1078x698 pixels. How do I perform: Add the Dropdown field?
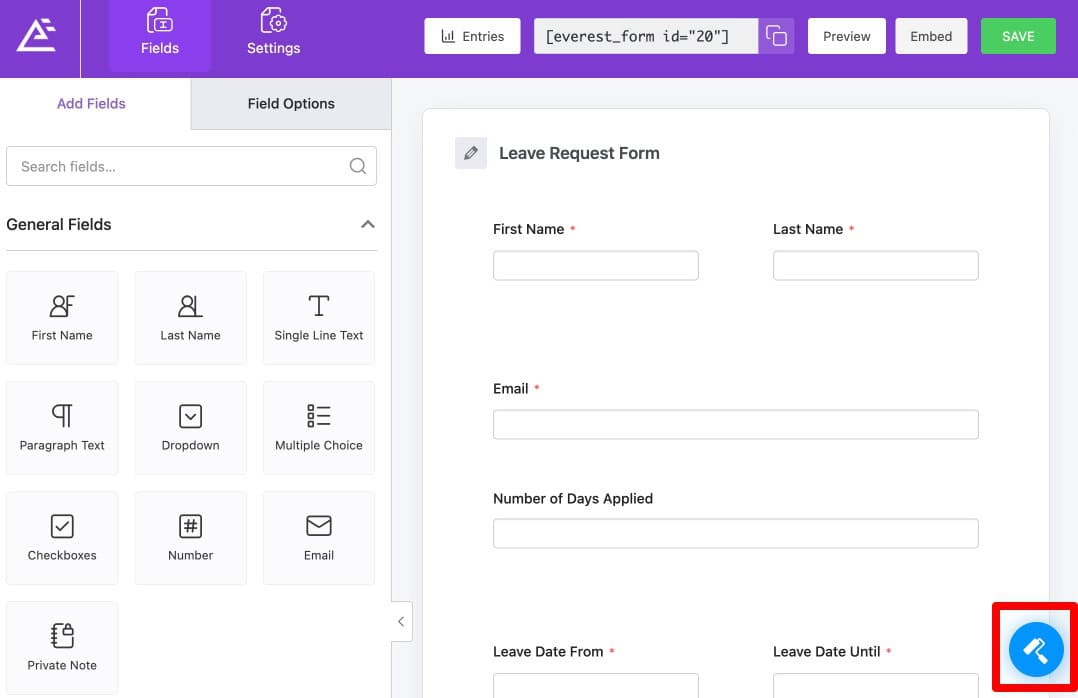tap(190, 428)
